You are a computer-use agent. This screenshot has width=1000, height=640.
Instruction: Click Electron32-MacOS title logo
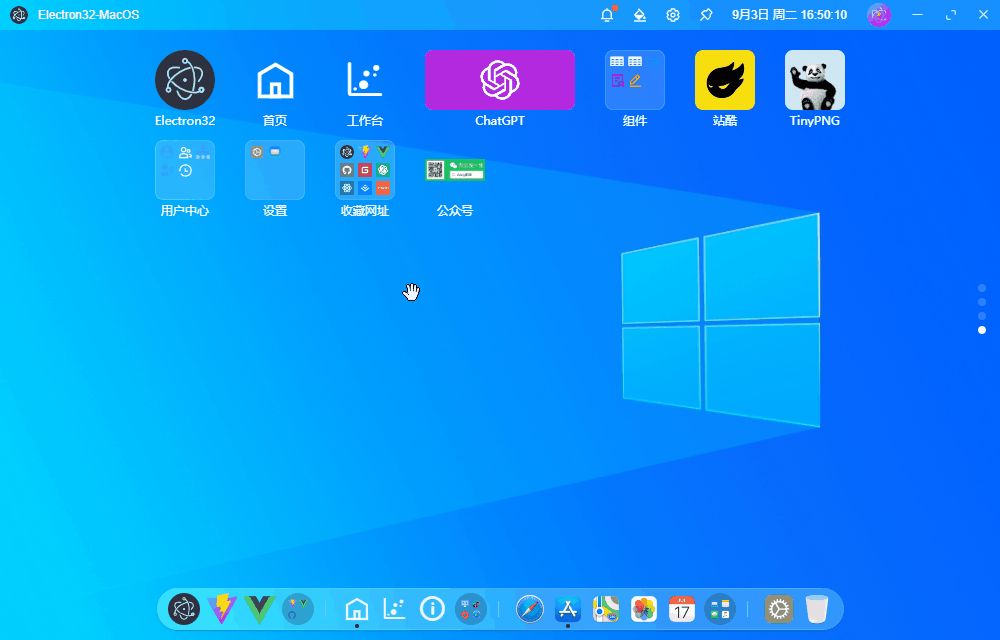pyautogui.click(x=19, y=15)
